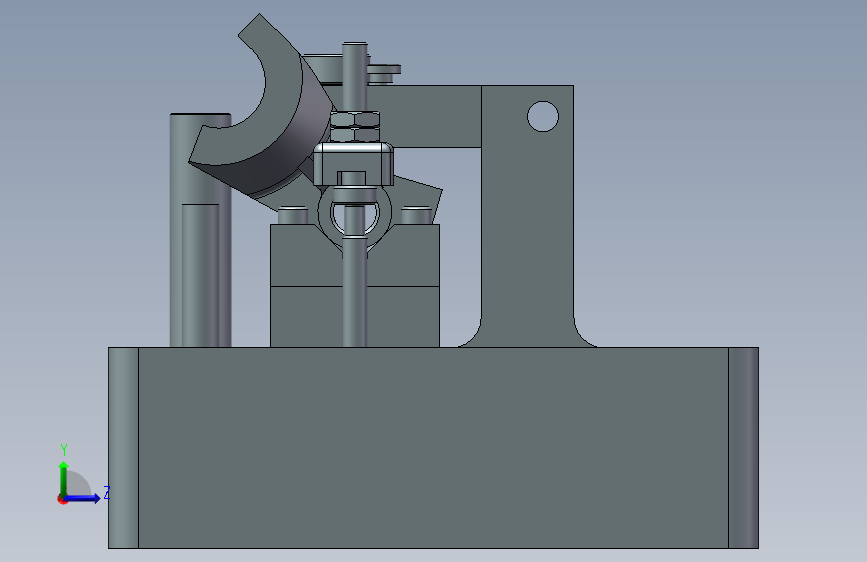Click the blue Z axis arrow of triad
Viewport: 867px width, 562px height.
click(x=83, y=498)
